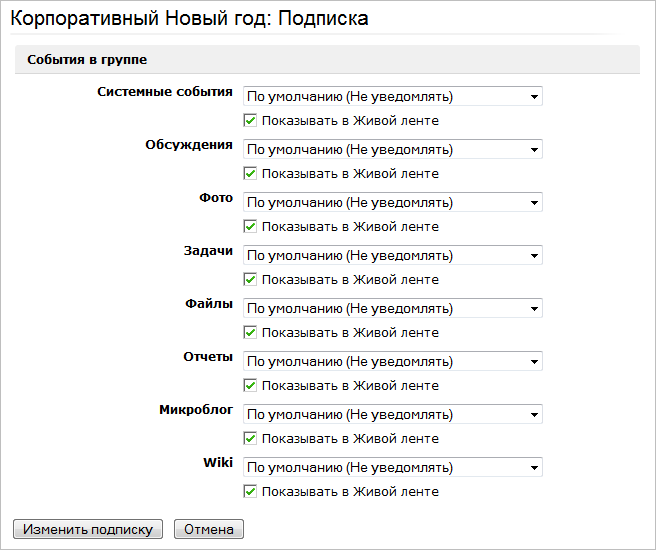
Task: Uncheck live feed checkbox under Системные события
Action: click(251, 121)
